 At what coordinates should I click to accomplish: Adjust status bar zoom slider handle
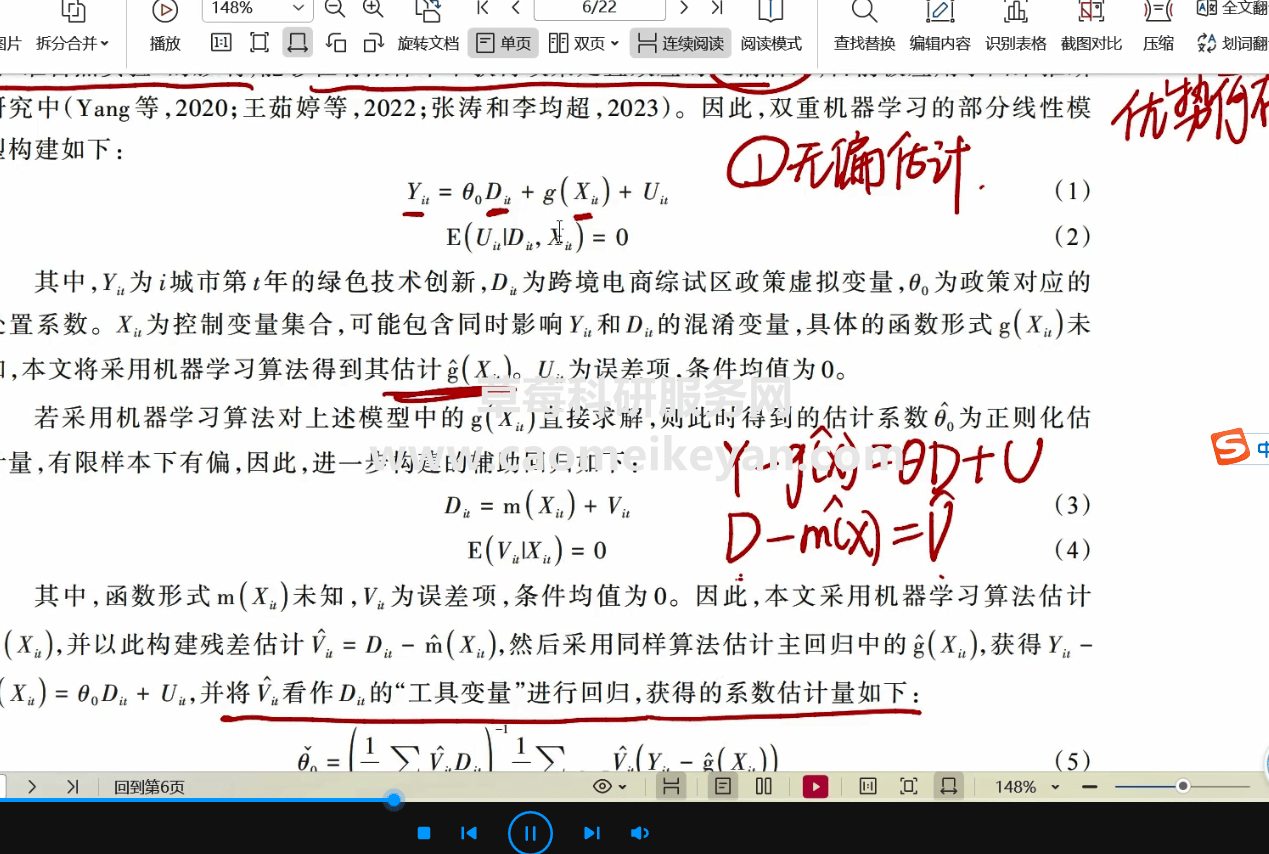(x=1183, y=787)
